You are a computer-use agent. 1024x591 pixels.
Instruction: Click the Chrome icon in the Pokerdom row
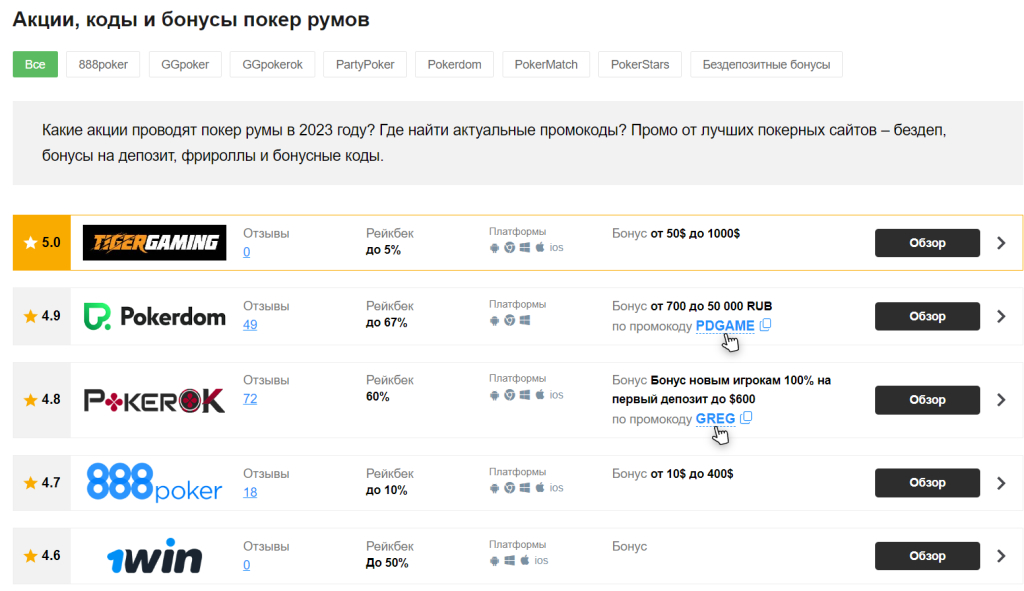coord(509,320)
